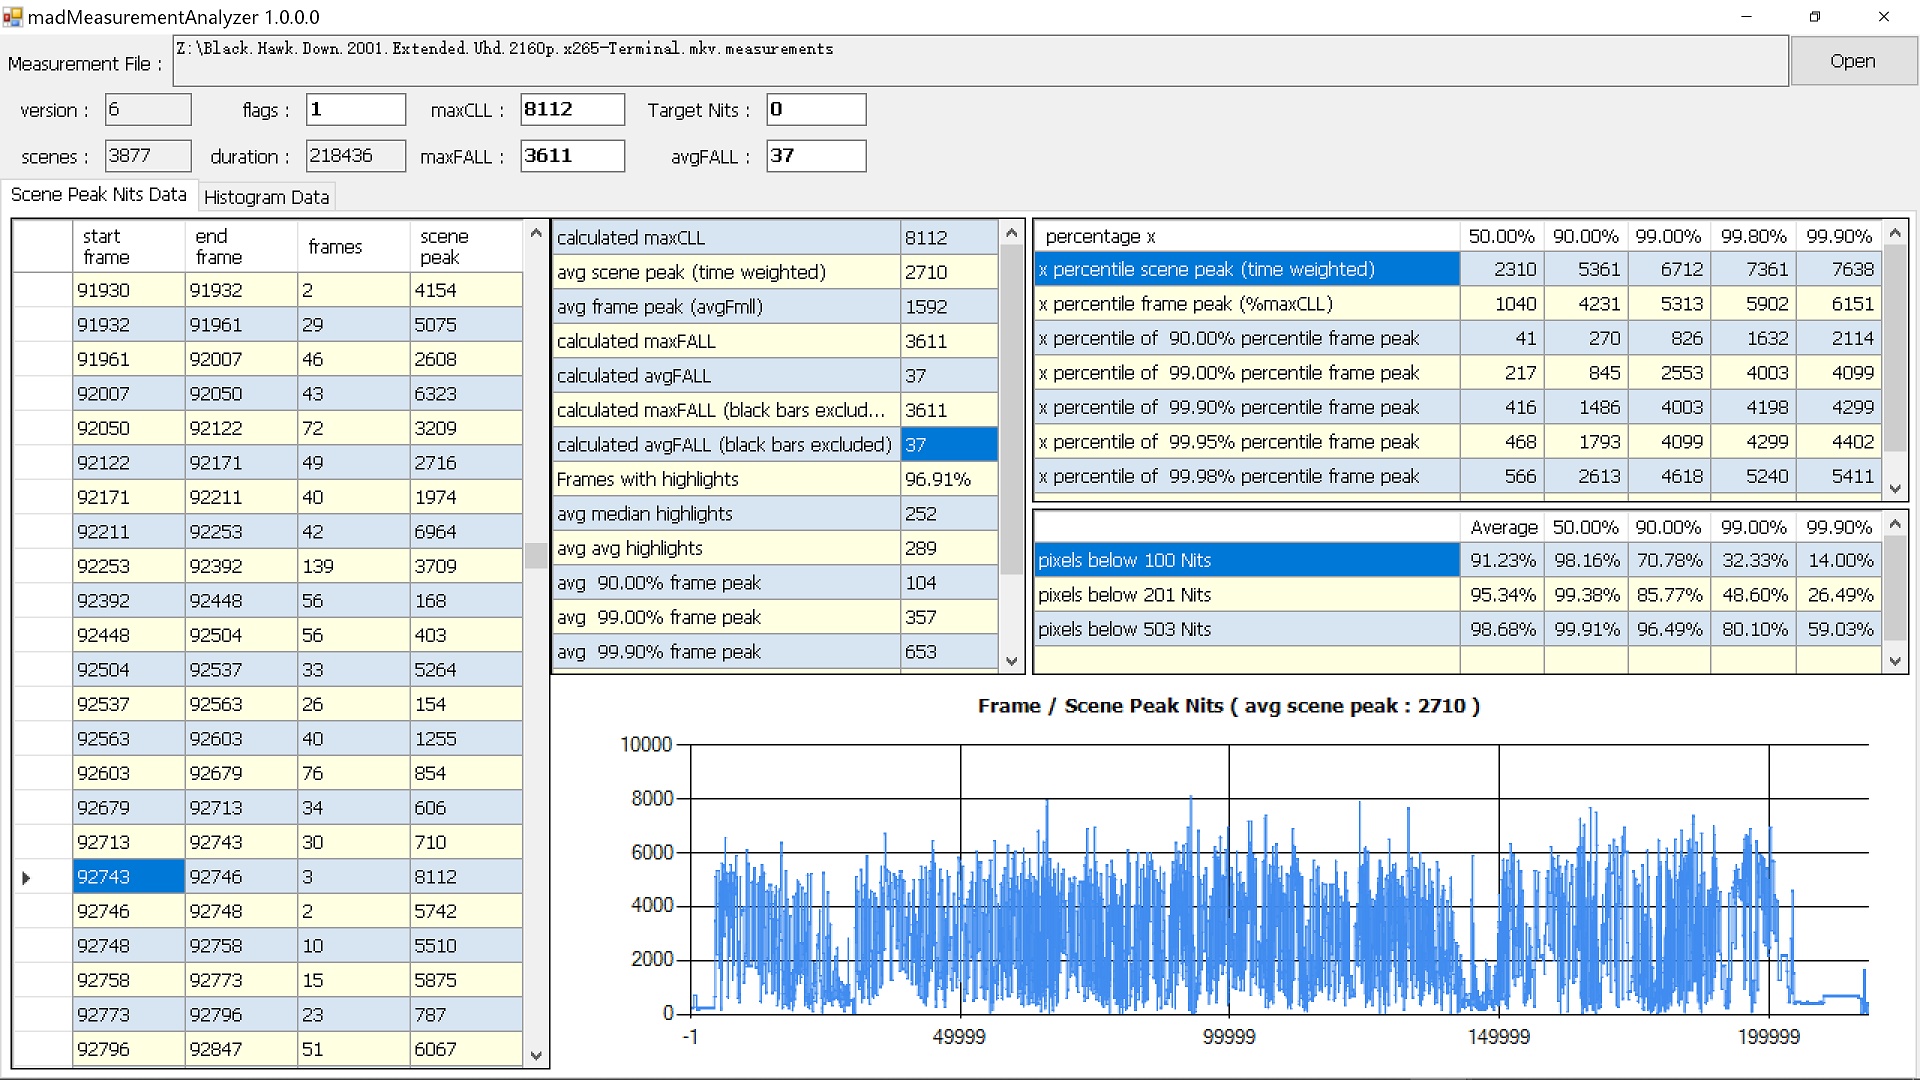Click the 99.80% column header in percentile table
Screen dimensions: 1920x1080
1753,237
